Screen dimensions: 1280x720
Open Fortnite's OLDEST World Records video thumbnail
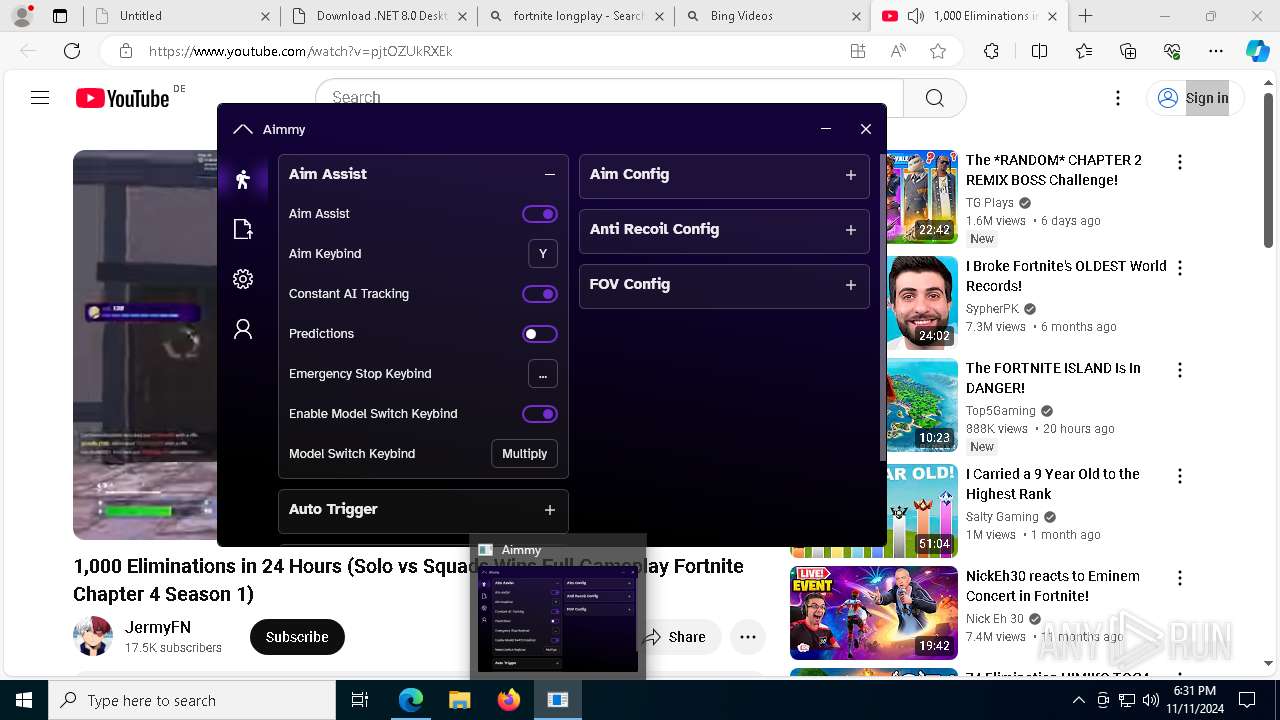coord(920,303)
